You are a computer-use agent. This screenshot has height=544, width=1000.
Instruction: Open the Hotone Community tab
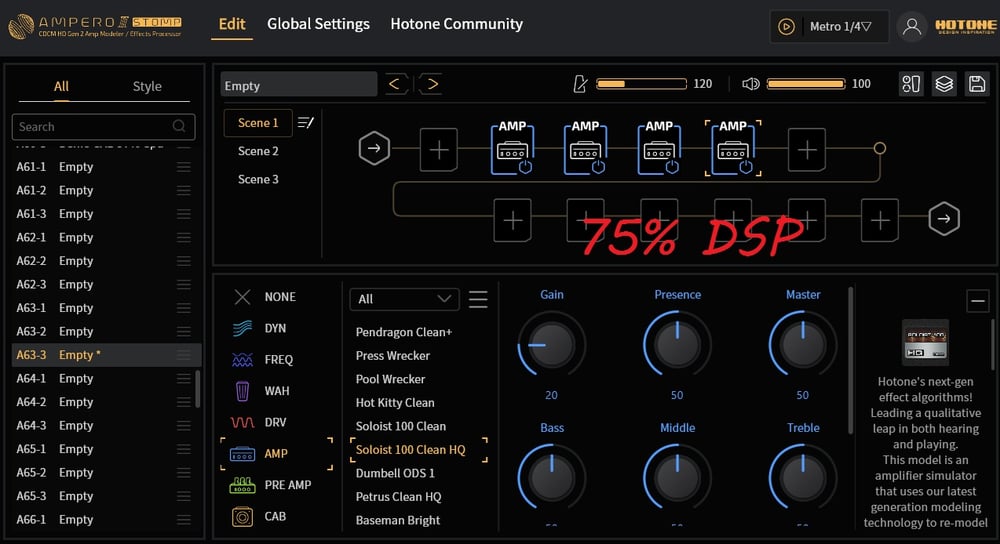pos(457,24)
